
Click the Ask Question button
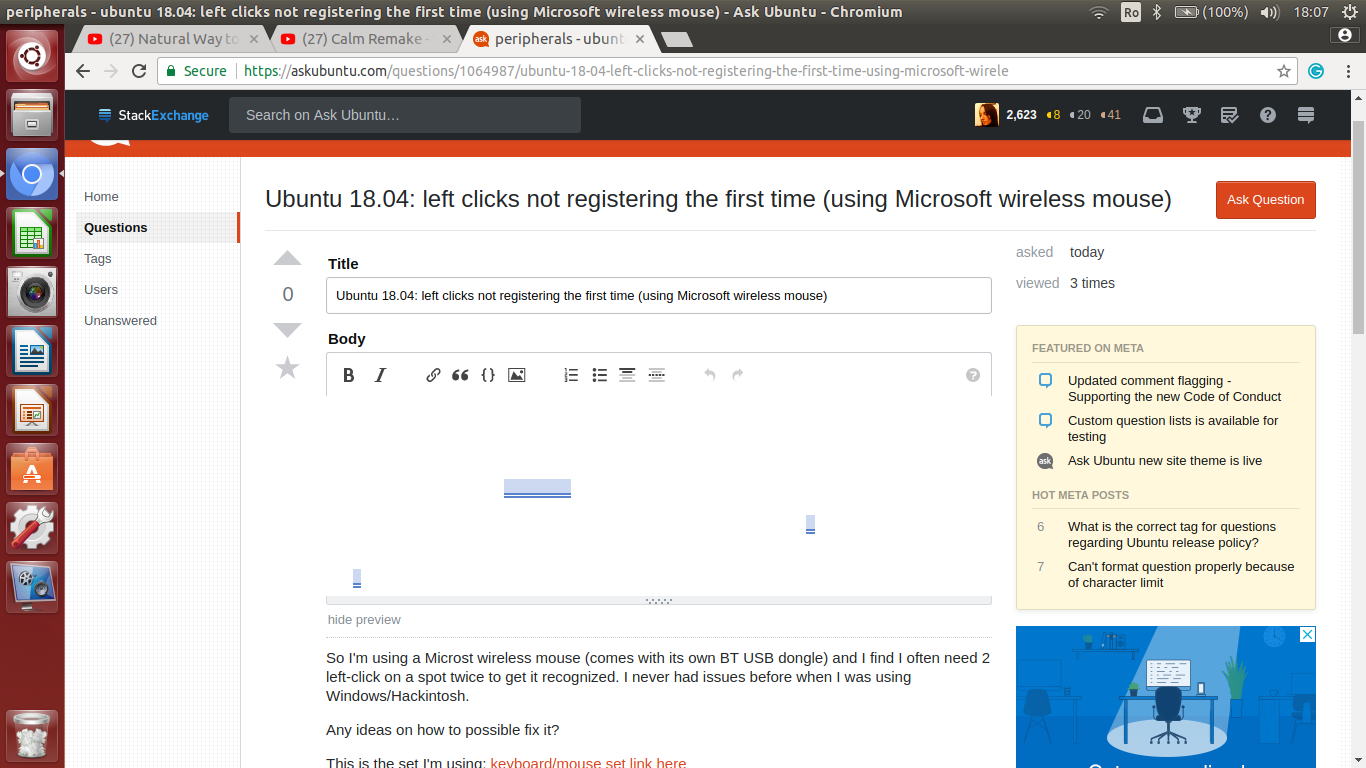[x=1265, y=199]
